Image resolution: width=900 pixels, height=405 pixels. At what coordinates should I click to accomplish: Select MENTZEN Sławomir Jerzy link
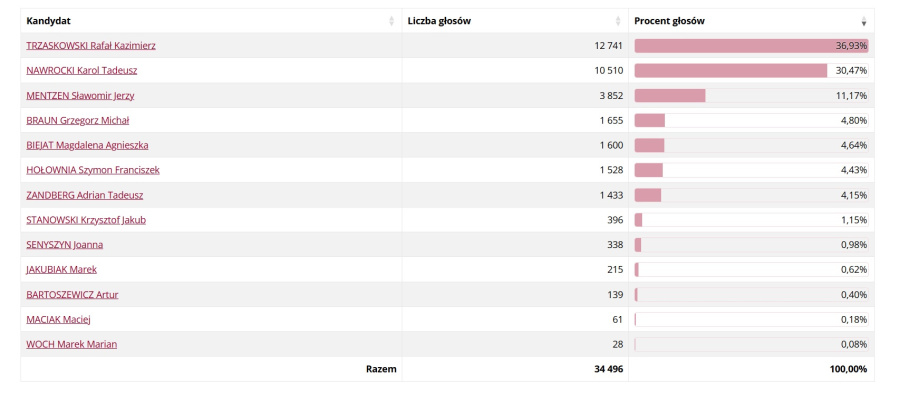coord(80,96)
